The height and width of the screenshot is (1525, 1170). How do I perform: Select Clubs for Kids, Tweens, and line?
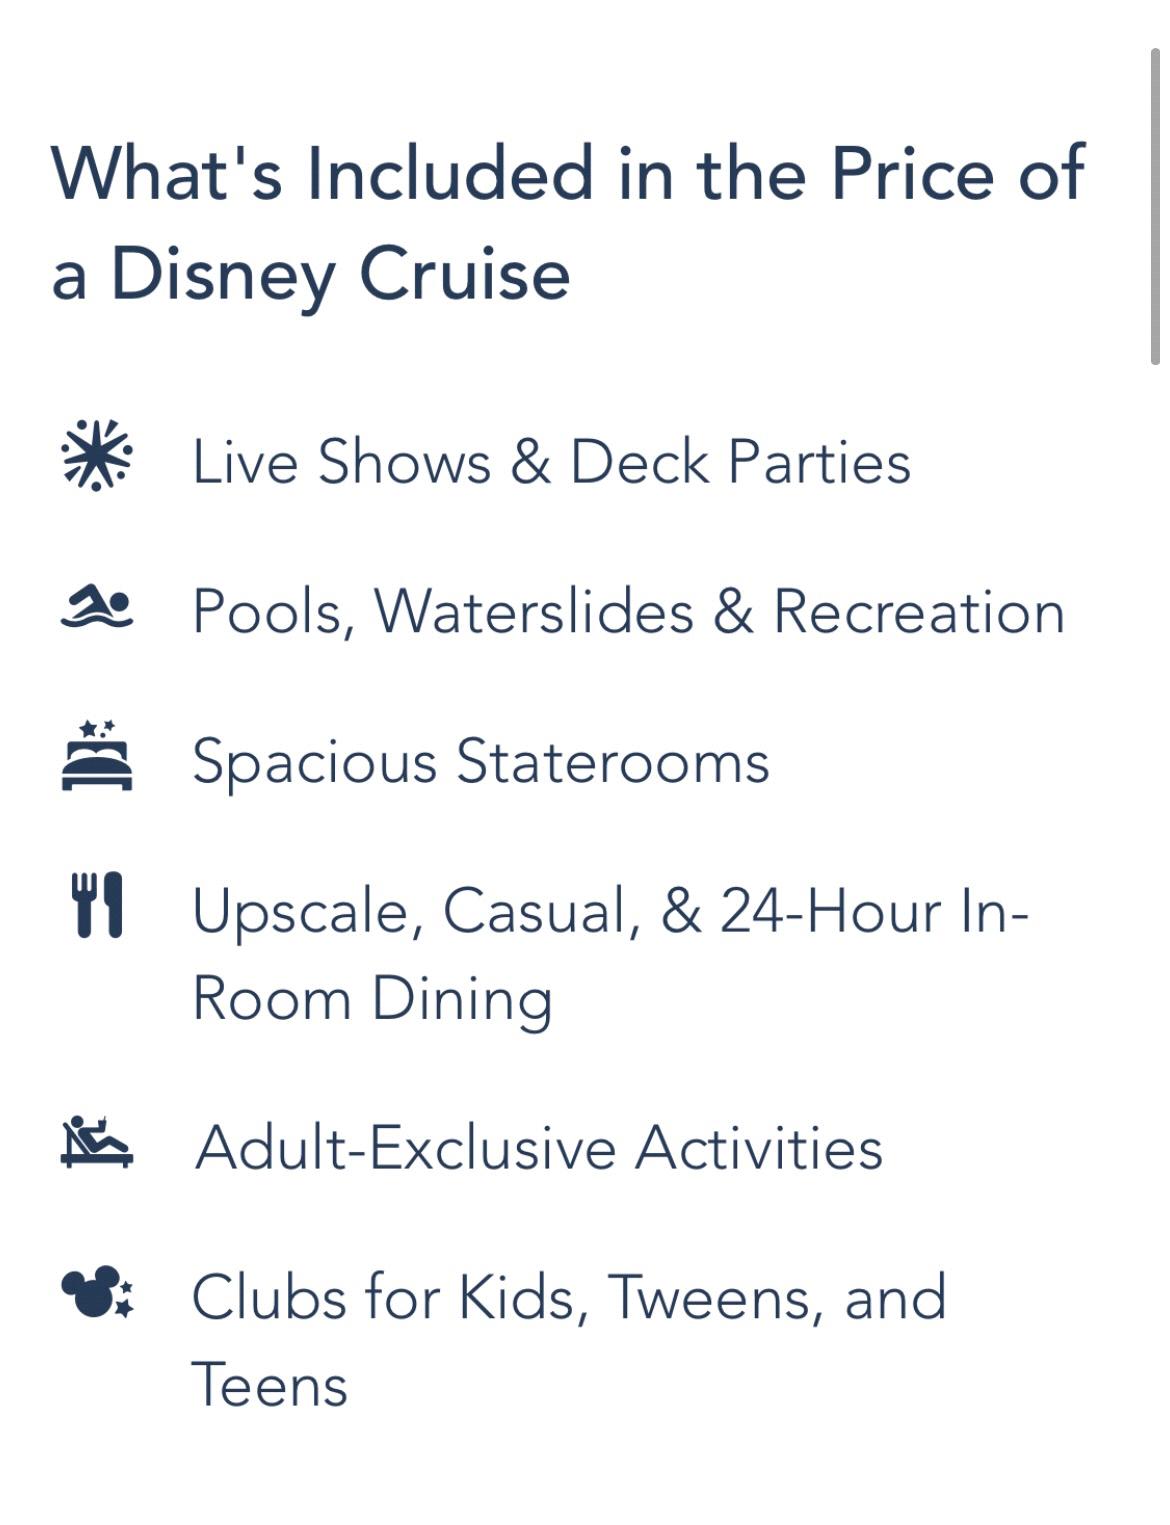pos(568,1298)
